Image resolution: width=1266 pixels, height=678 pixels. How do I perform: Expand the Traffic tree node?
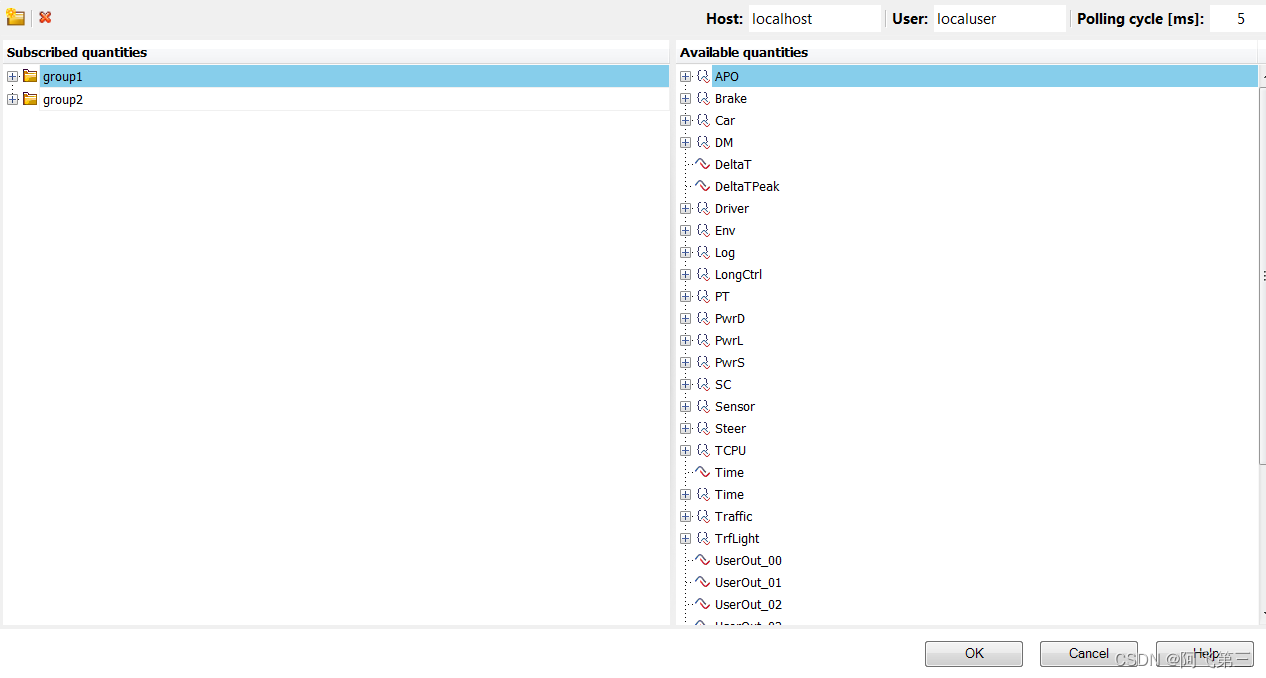coord(686,517)
